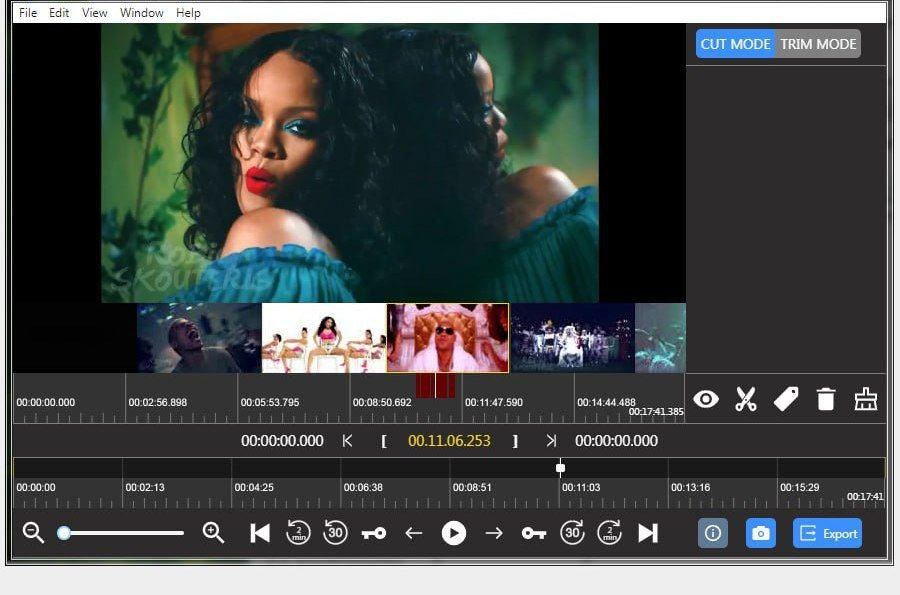This screenshot has width=900, height=595.
Task: Step one frame forward with right arrow
Action: click(x=494, y=533)
